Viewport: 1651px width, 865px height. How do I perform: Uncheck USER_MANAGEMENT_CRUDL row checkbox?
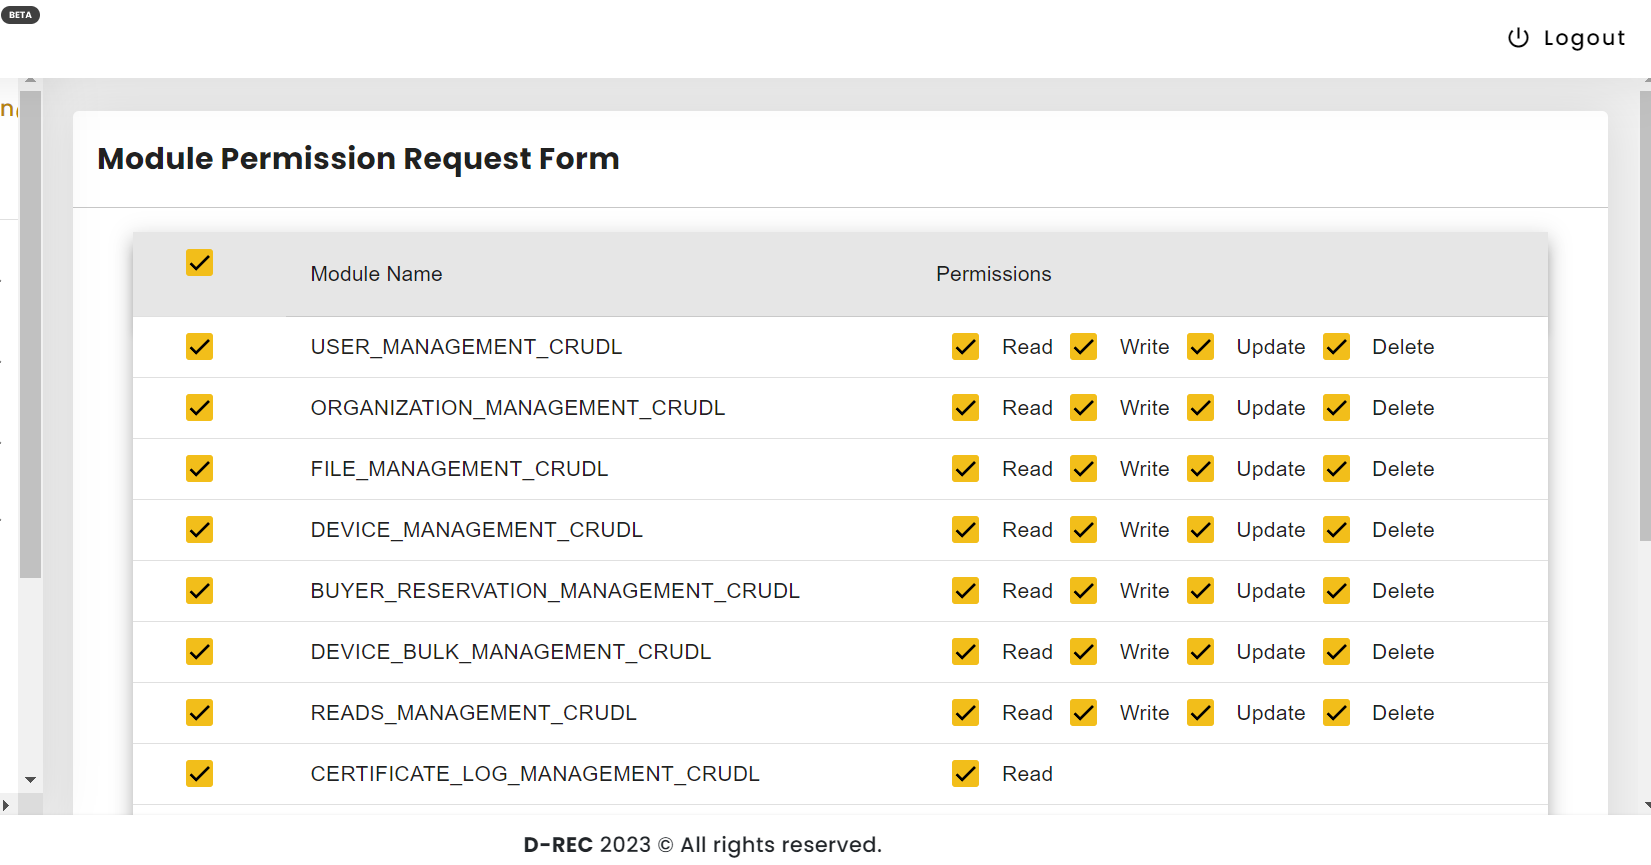tap(199, 347)
